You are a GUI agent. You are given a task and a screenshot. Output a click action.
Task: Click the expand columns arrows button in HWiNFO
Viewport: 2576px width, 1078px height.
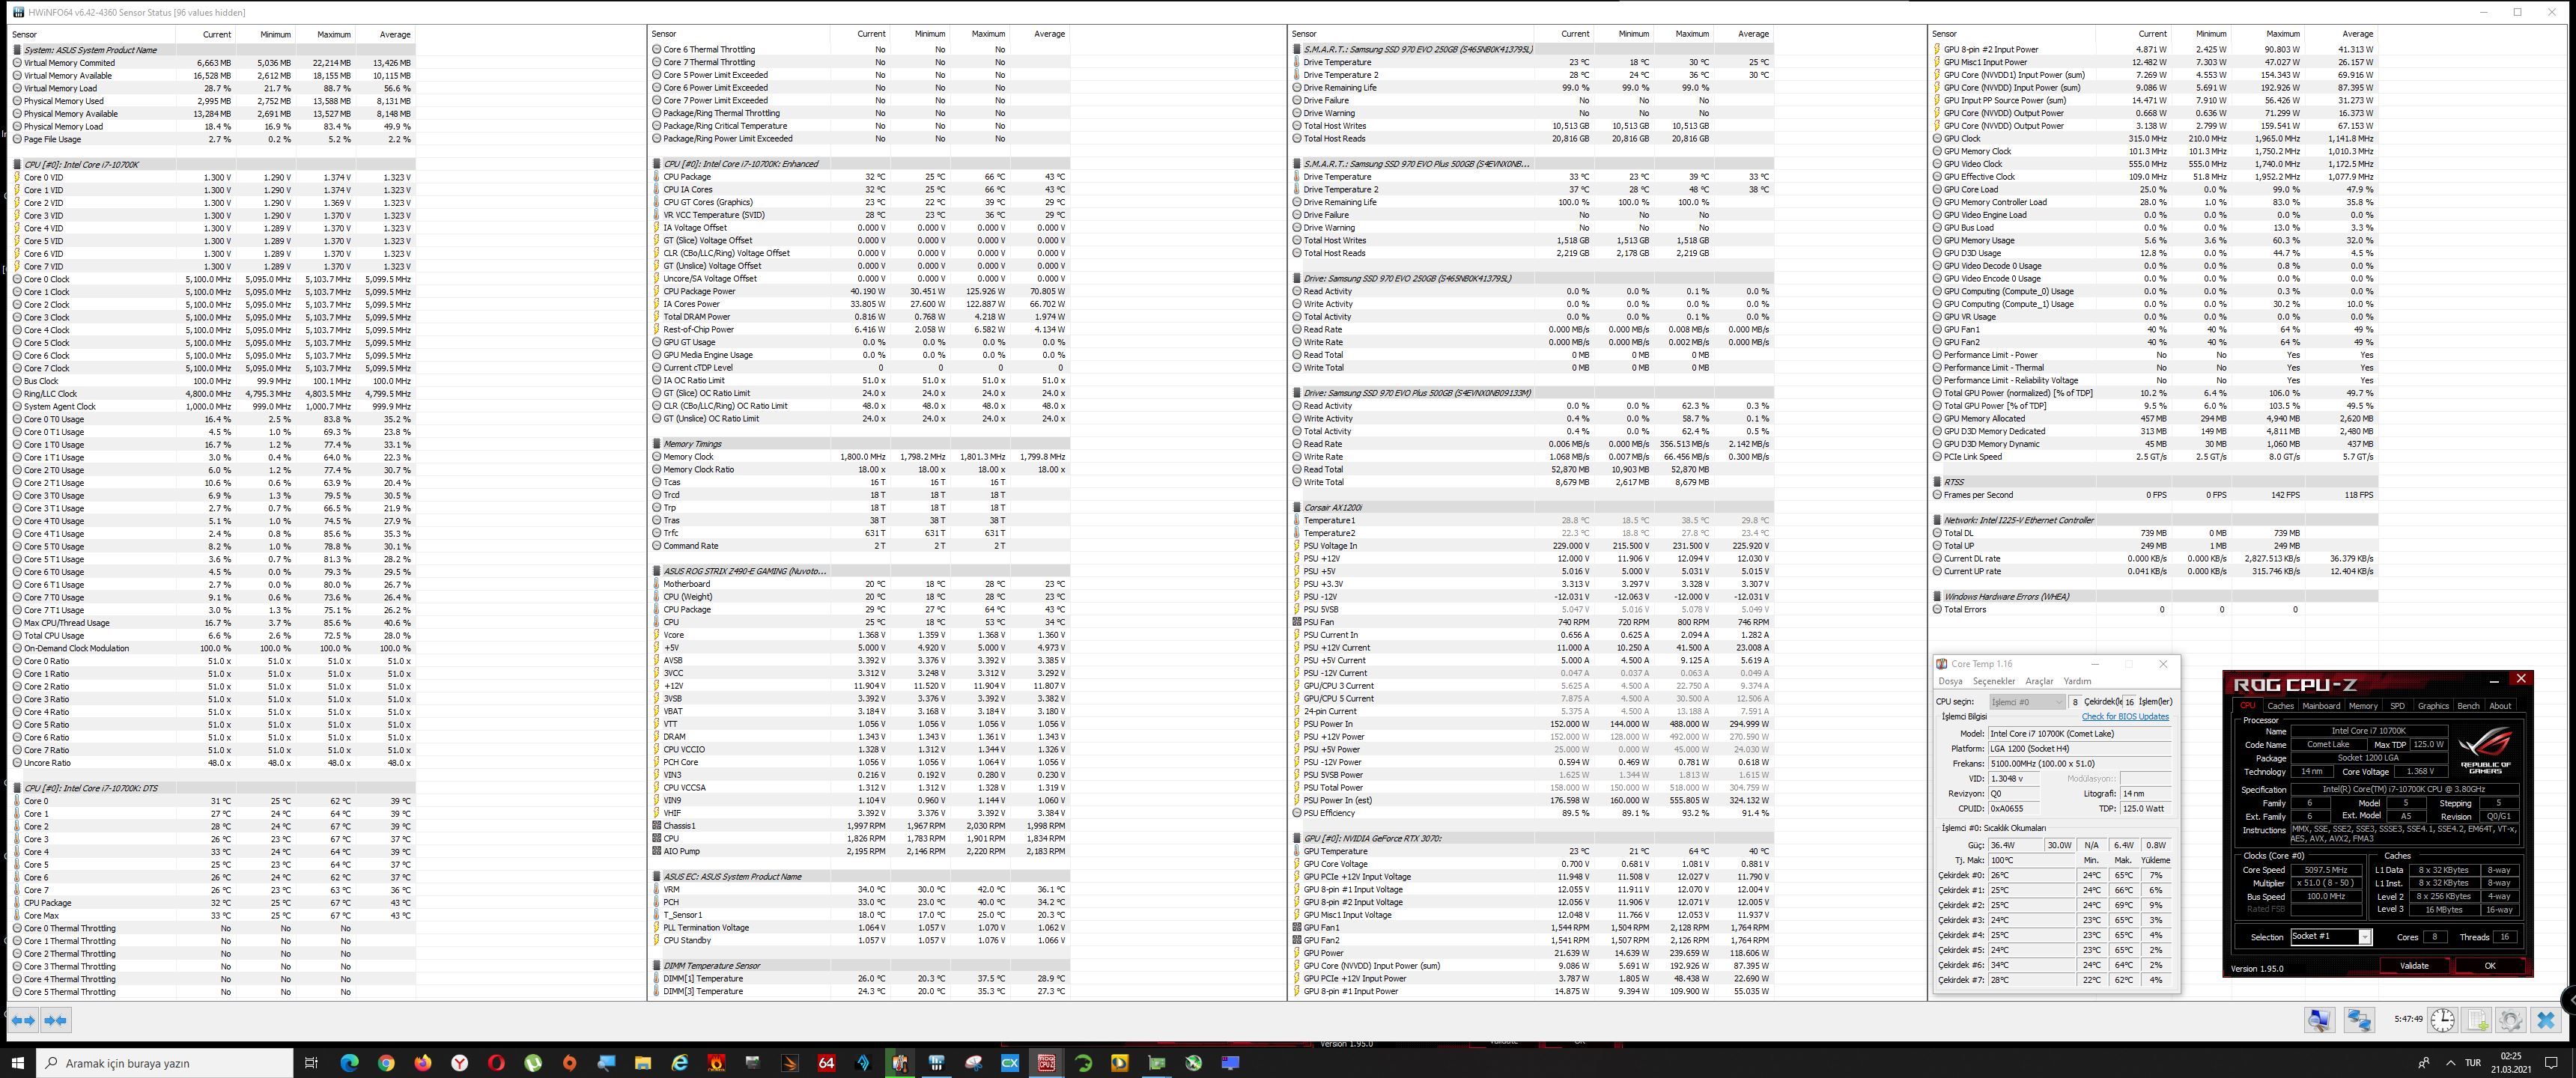point(23,1020)
